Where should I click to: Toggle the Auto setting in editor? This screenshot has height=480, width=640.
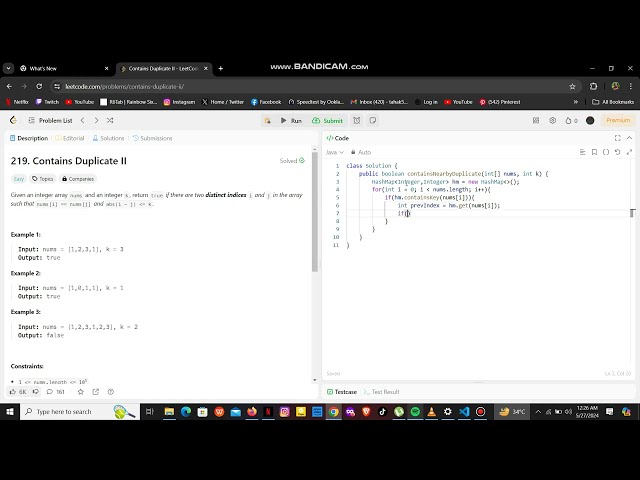(361, 152)
